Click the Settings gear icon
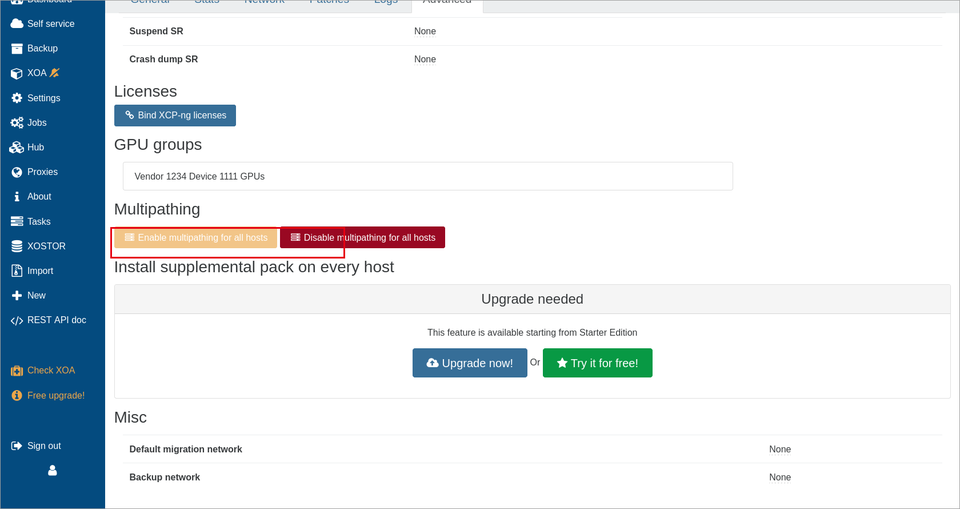Viewport: 960px width, 509px height. coord(17,98)
